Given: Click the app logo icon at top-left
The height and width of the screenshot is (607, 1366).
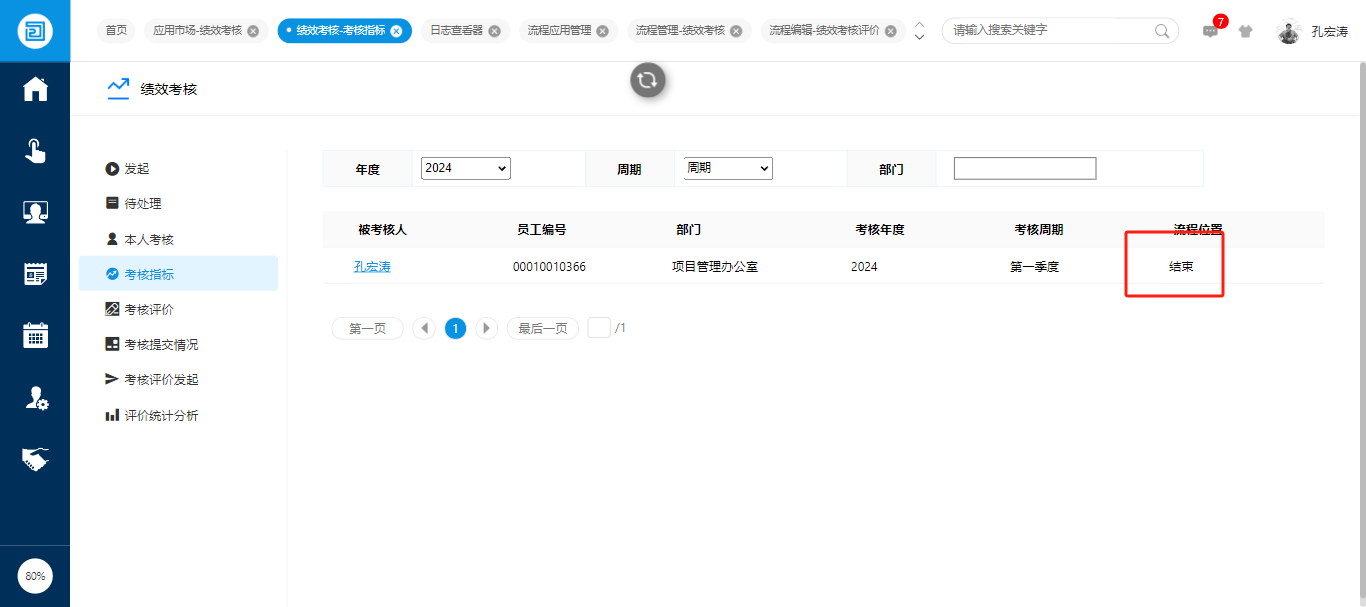Looking at the screenshot, I should click(35, 30).
